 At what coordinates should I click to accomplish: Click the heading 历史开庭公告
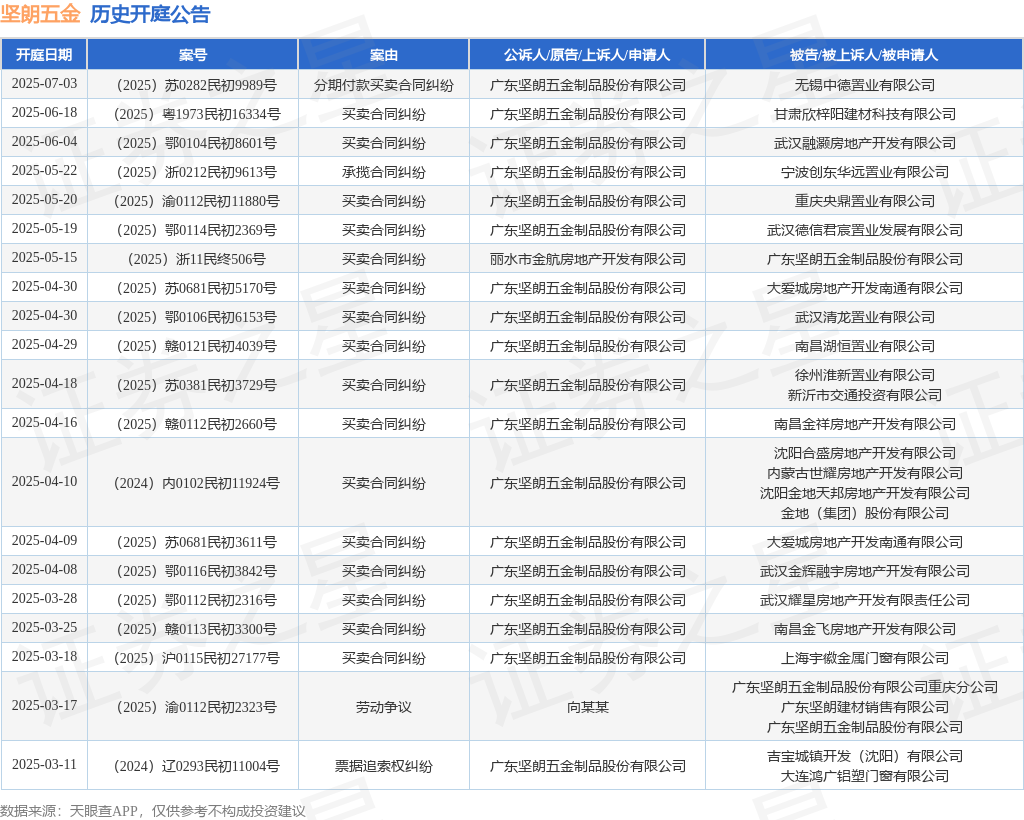point(150,14)
